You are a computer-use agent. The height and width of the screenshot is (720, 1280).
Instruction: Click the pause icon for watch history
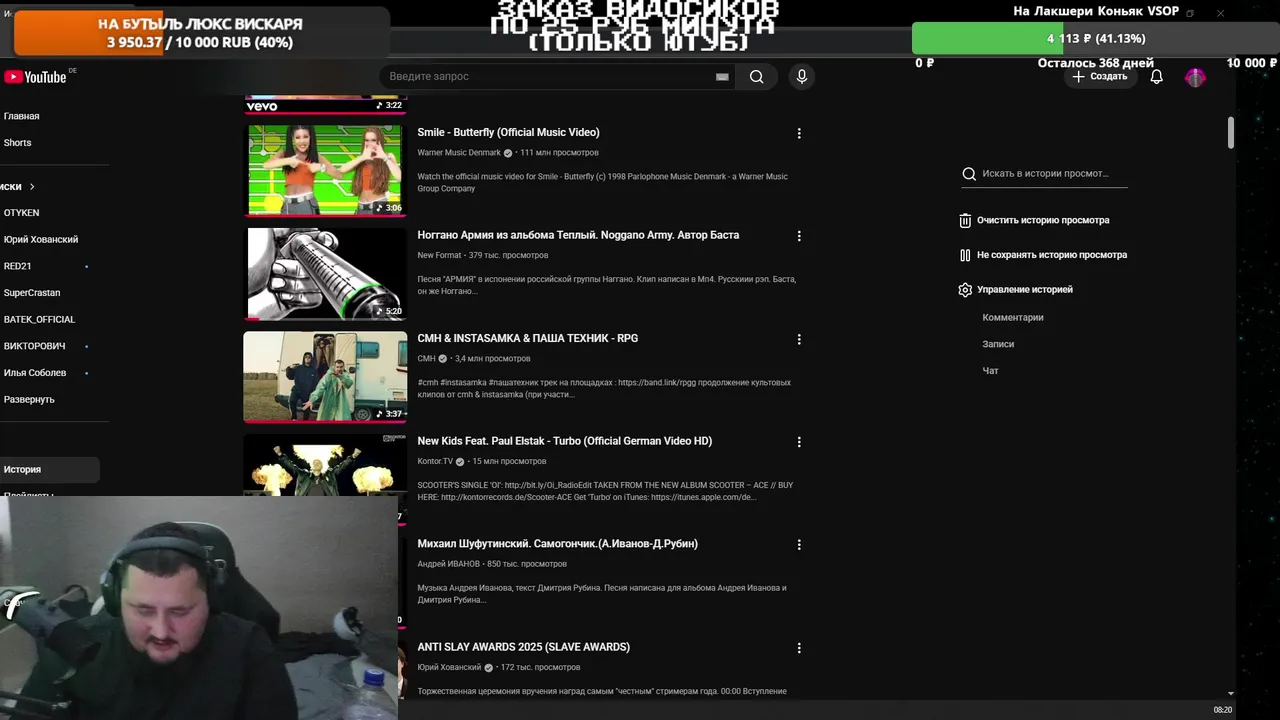[965, 255]
